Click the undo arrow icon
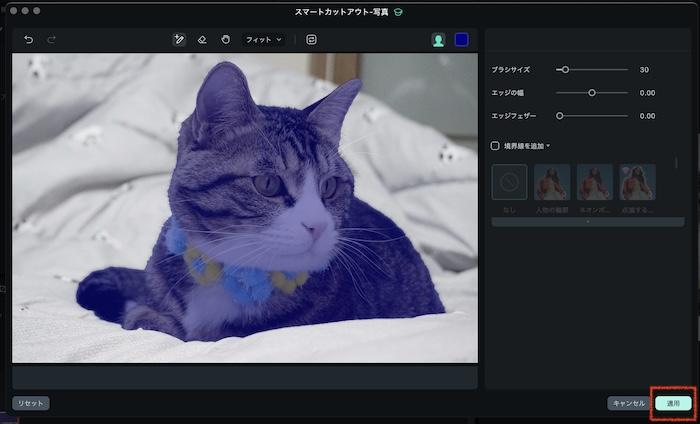 28,40
